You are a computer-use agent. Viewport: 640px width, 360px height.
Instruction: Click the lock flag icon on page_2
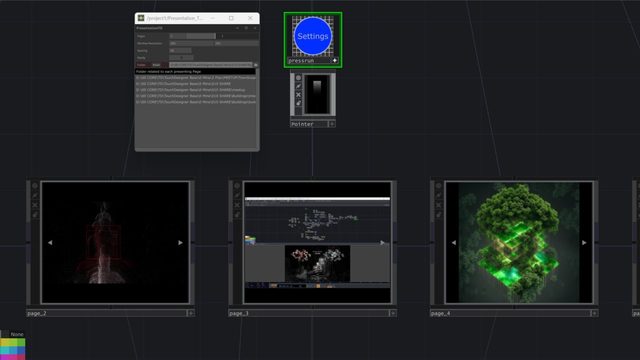tap(35, 214)
